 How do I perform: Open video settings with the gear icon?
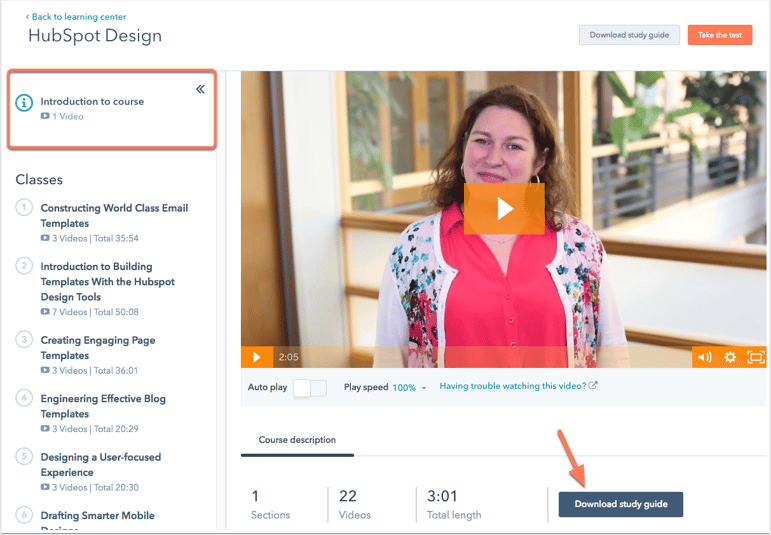tap(730, 357)
